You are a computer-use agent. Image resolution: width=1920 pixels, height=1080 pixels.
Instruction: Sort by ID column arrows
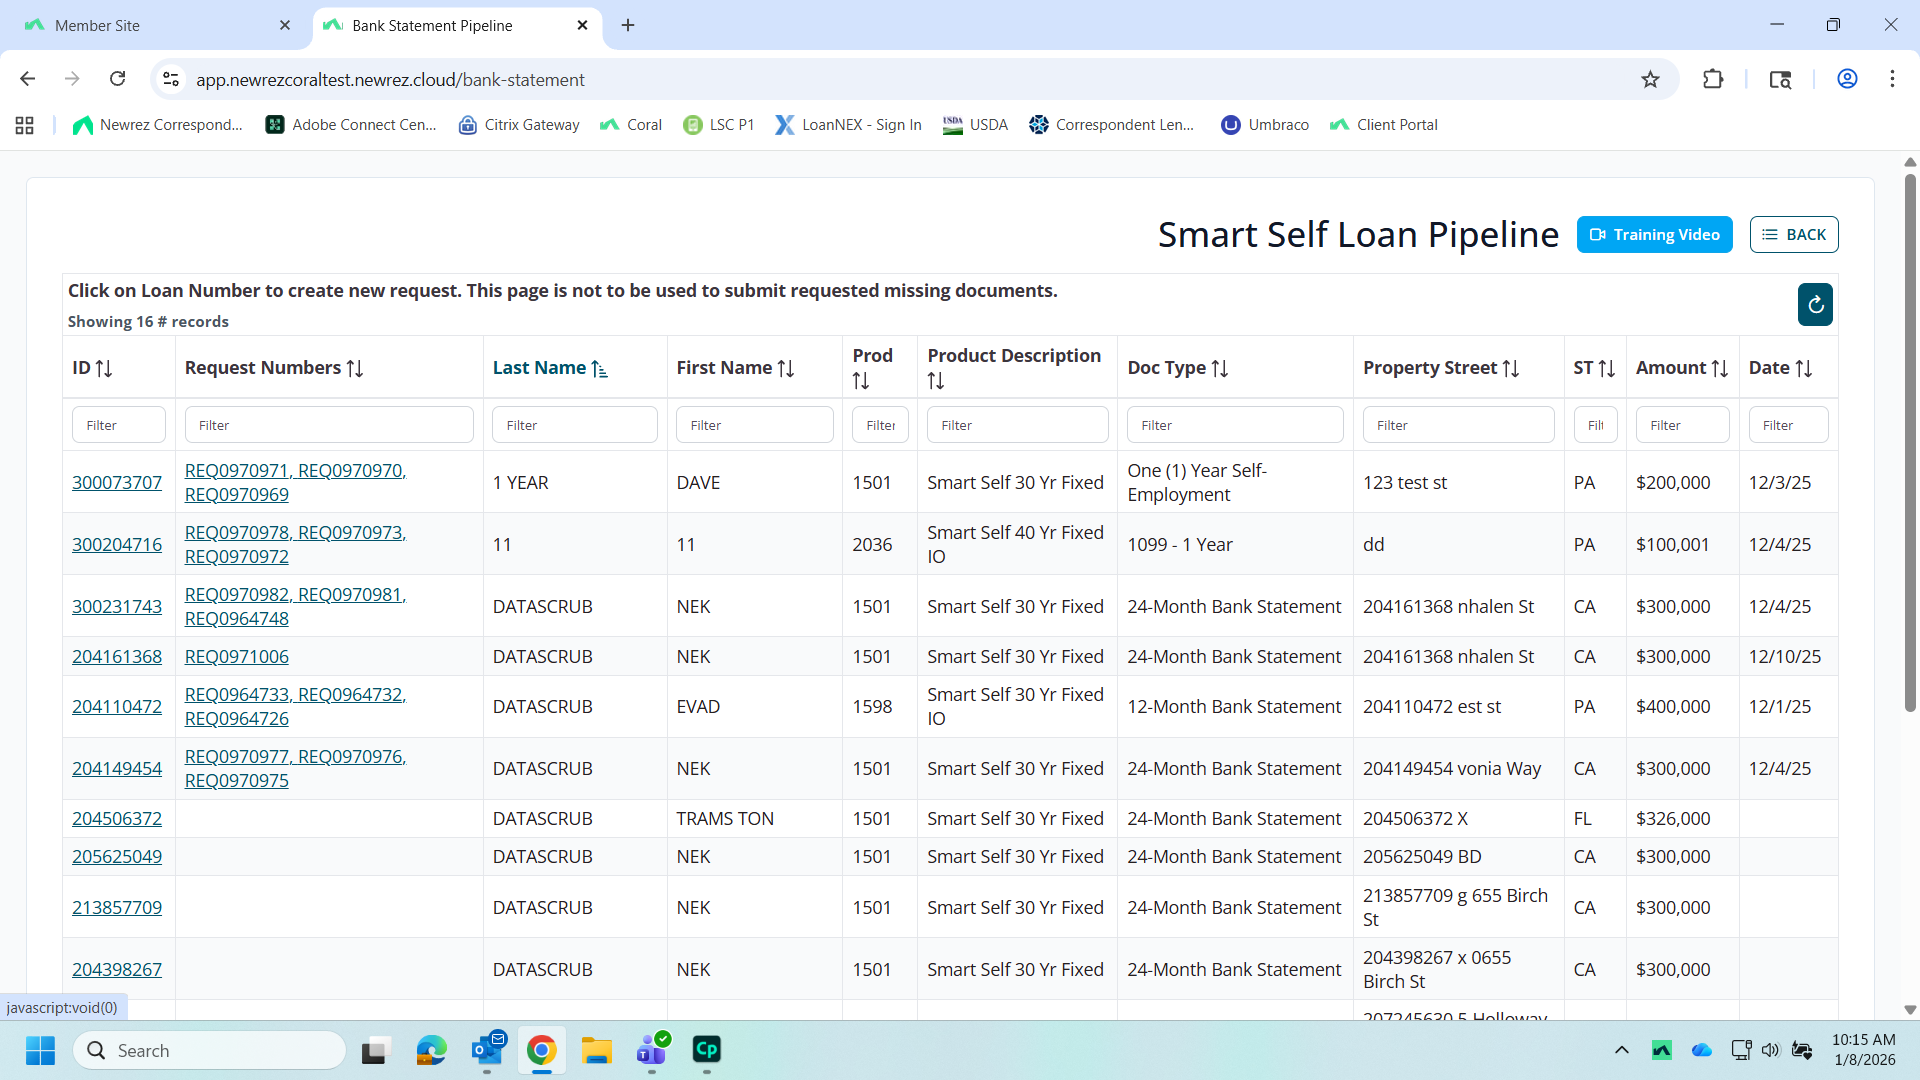[104, 369]
